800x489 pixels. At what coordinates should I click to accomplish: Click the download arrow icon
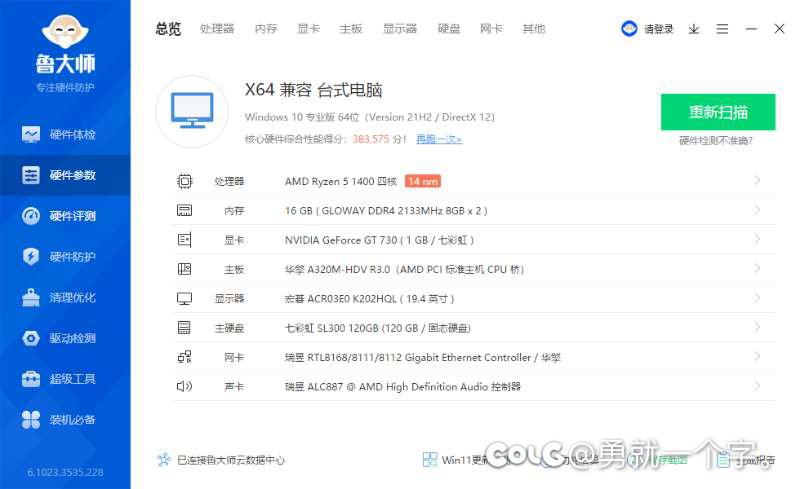tap(693, 29)
